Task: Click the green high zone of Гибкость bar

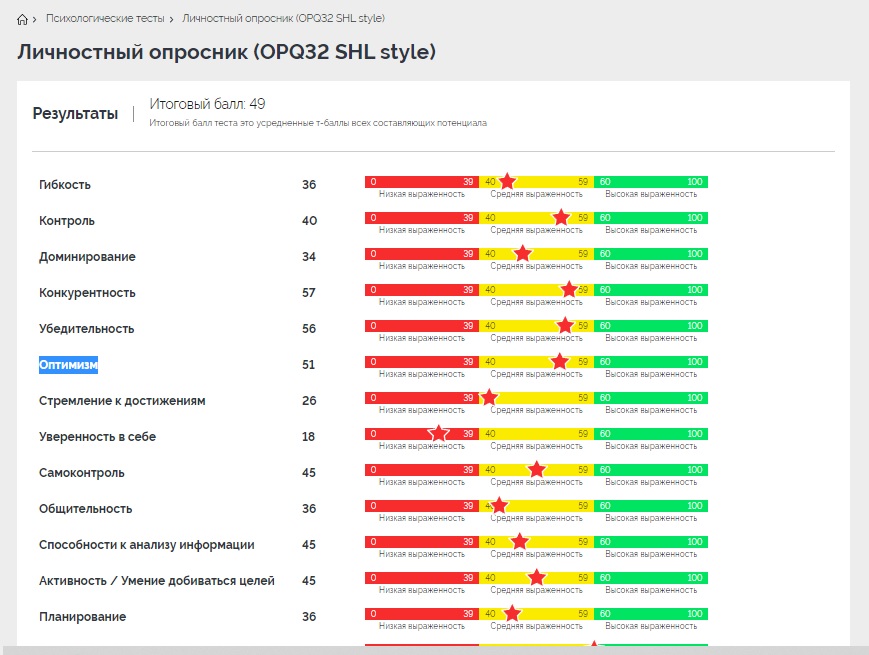Action: [650, 182]
